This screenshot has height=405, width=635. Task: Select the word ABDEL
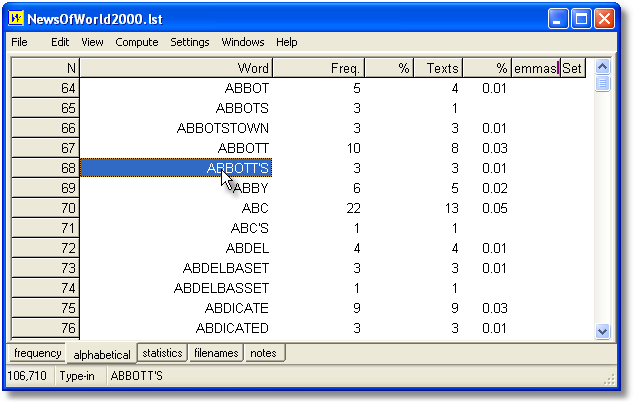247,248
